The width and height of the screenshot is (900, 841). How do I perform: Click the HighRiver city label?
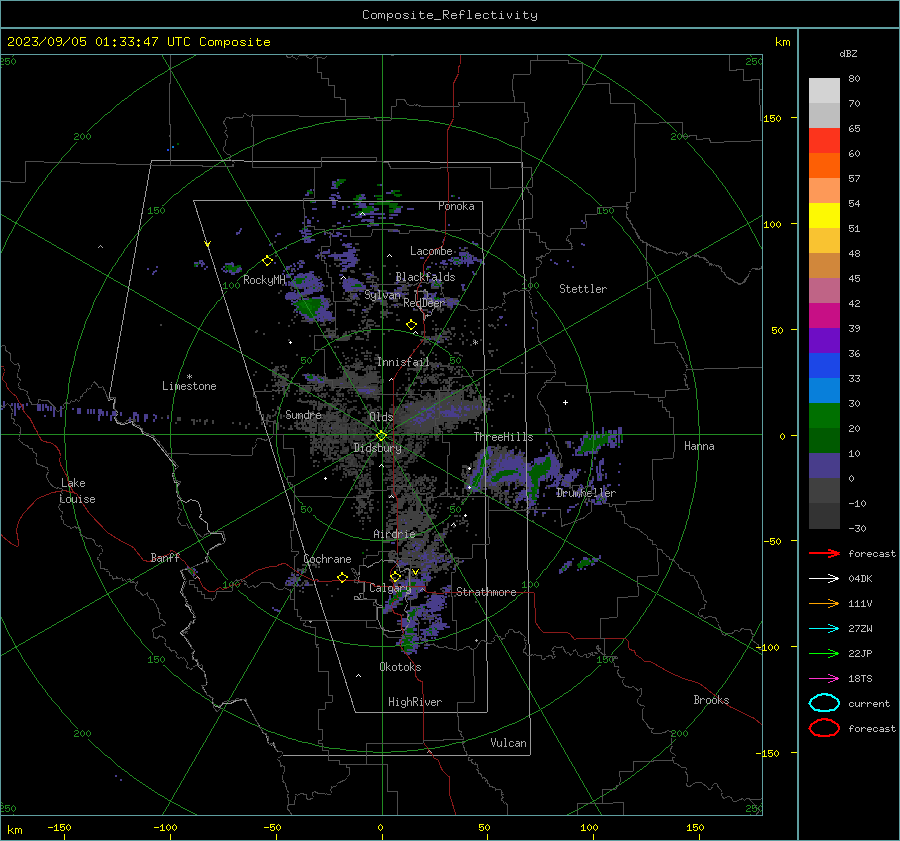pyautogui.click(x=414, y=702)
